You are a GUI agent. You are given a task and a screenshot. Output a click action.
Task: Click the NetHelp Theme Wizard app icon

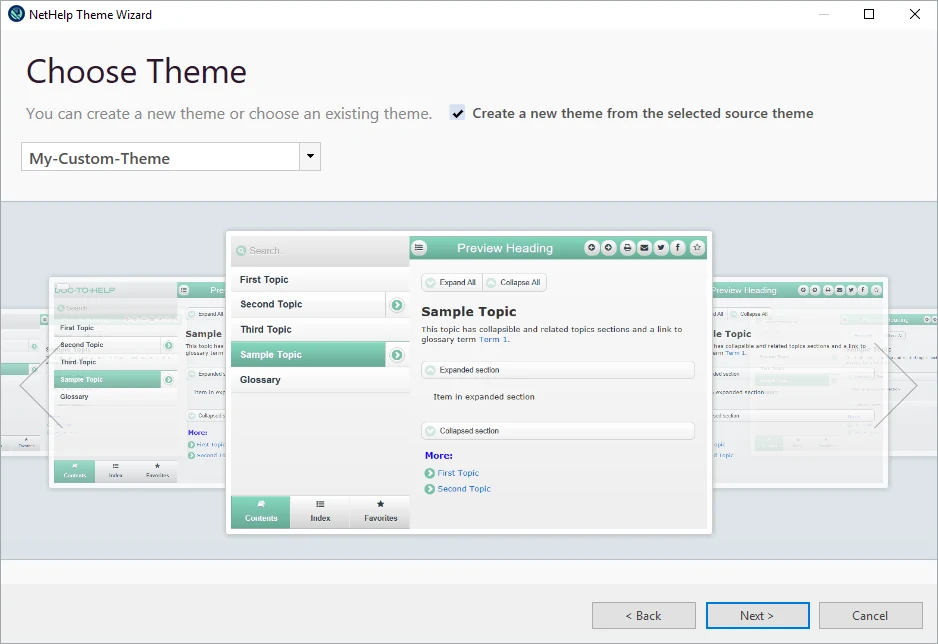tap(16, 14)
